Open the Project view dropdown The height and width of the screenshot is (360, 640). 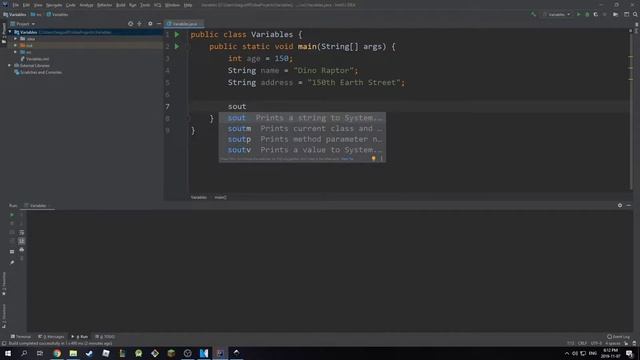pos(23,24)
